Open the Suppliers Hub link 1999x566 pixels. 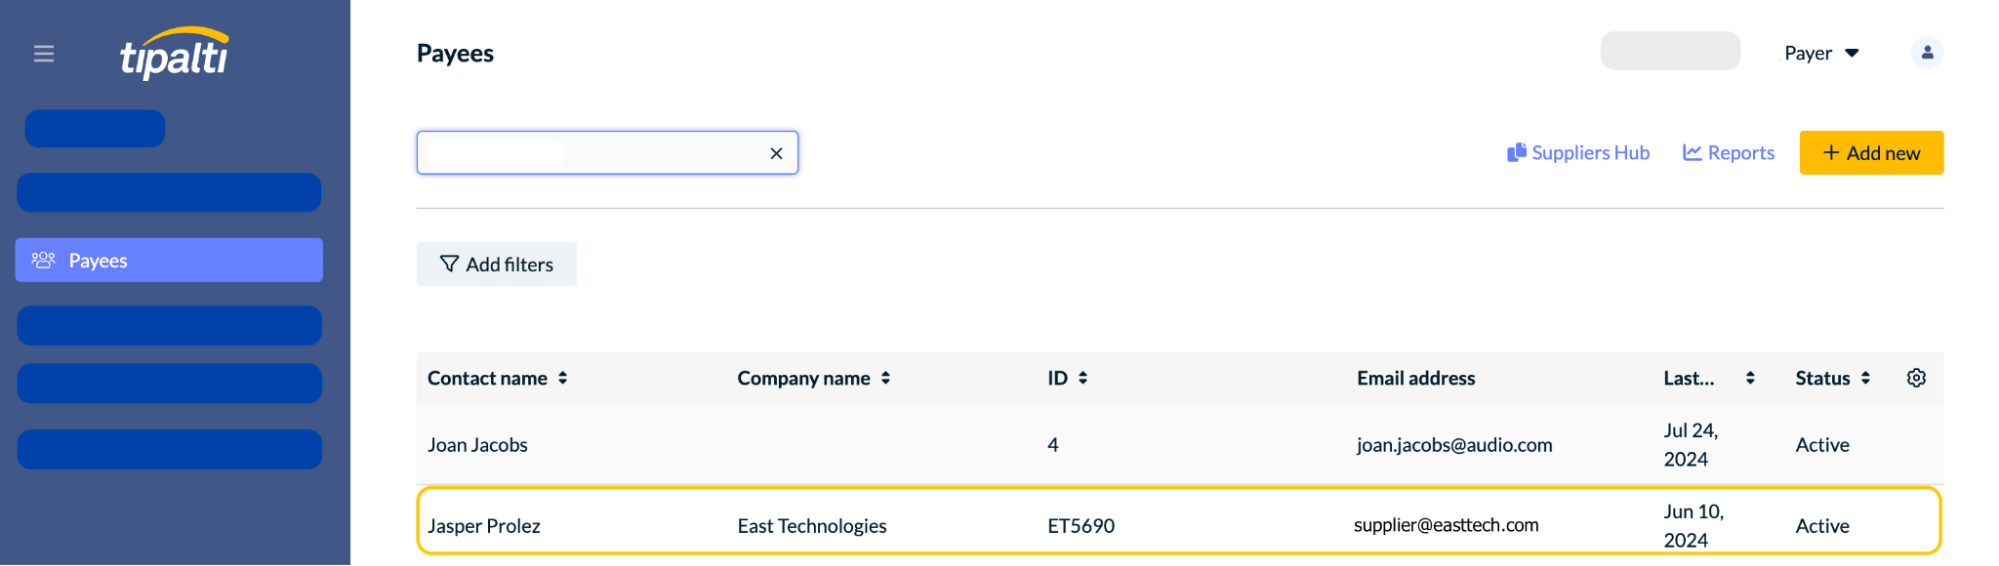(x=1578, y=153)
